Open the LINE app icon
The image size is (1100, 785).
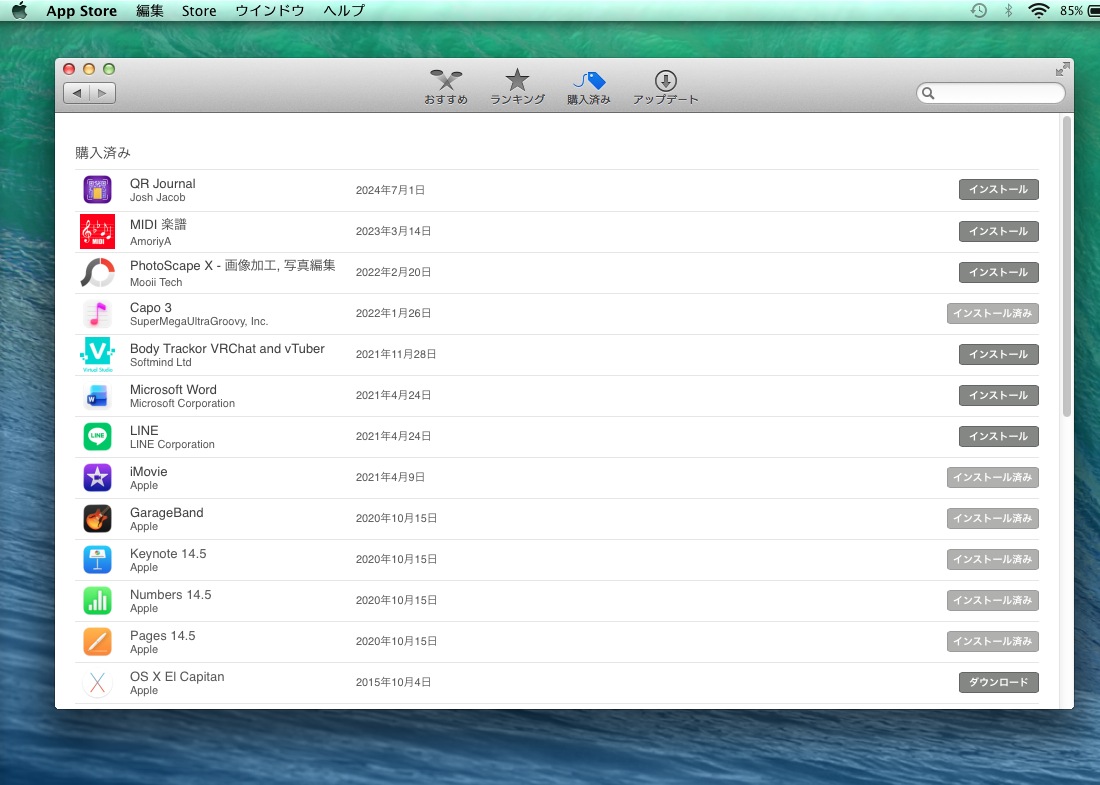pos(97,437)
